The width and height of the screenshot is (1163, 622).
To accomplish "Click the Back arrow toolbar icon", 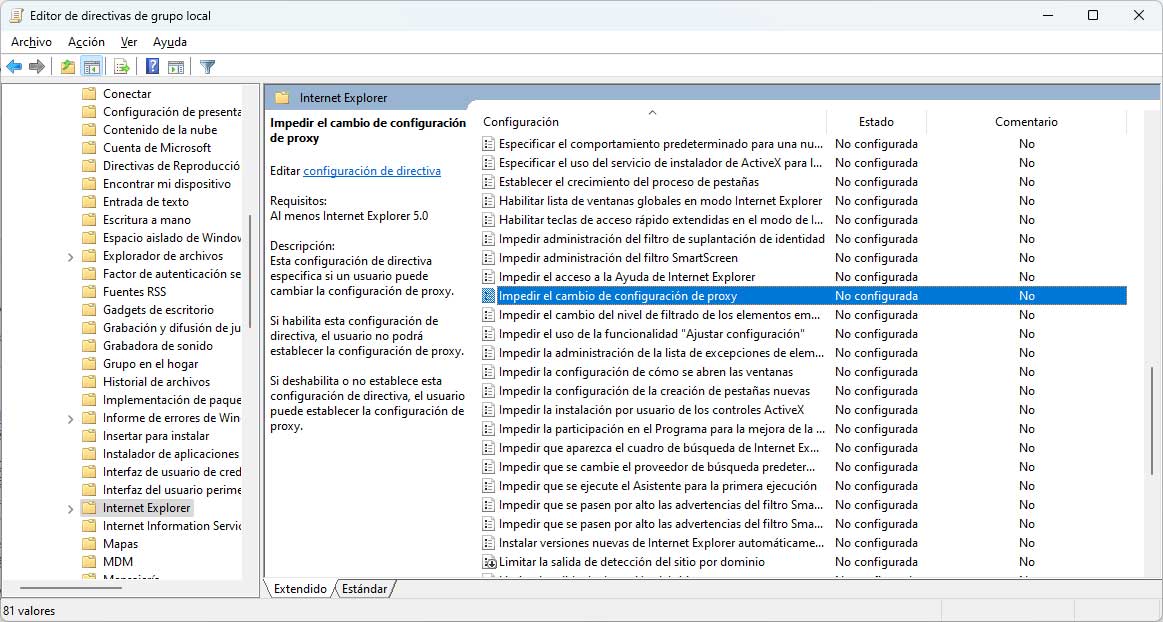I will click(14, 67).
